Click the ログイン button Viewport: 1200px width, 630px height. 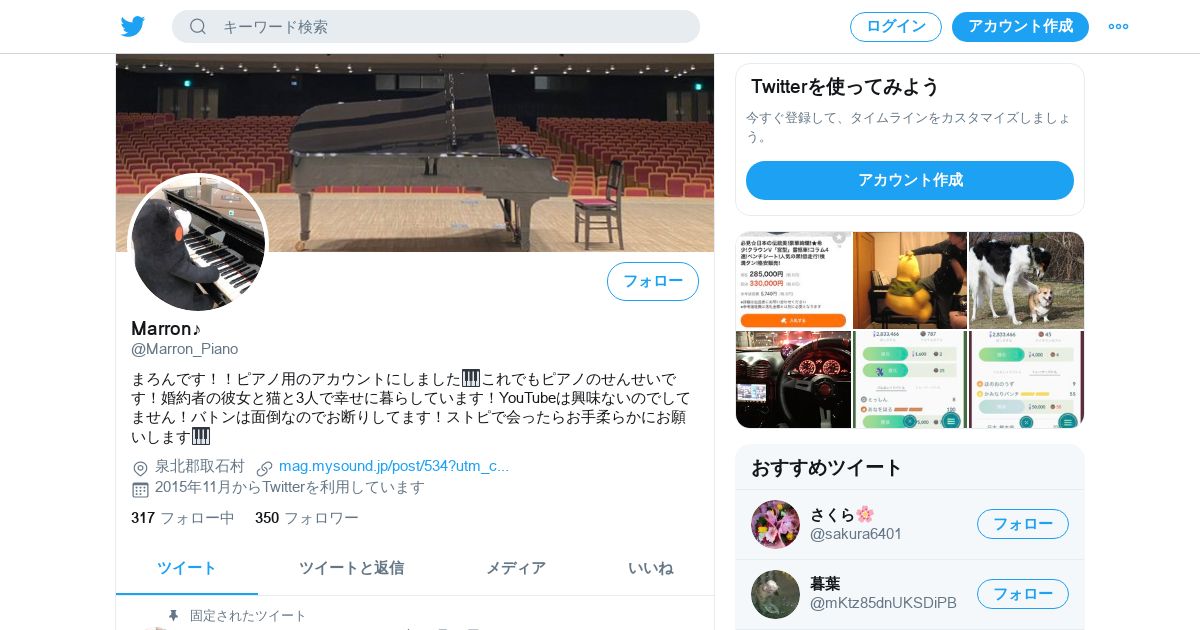tap(896, 27)
